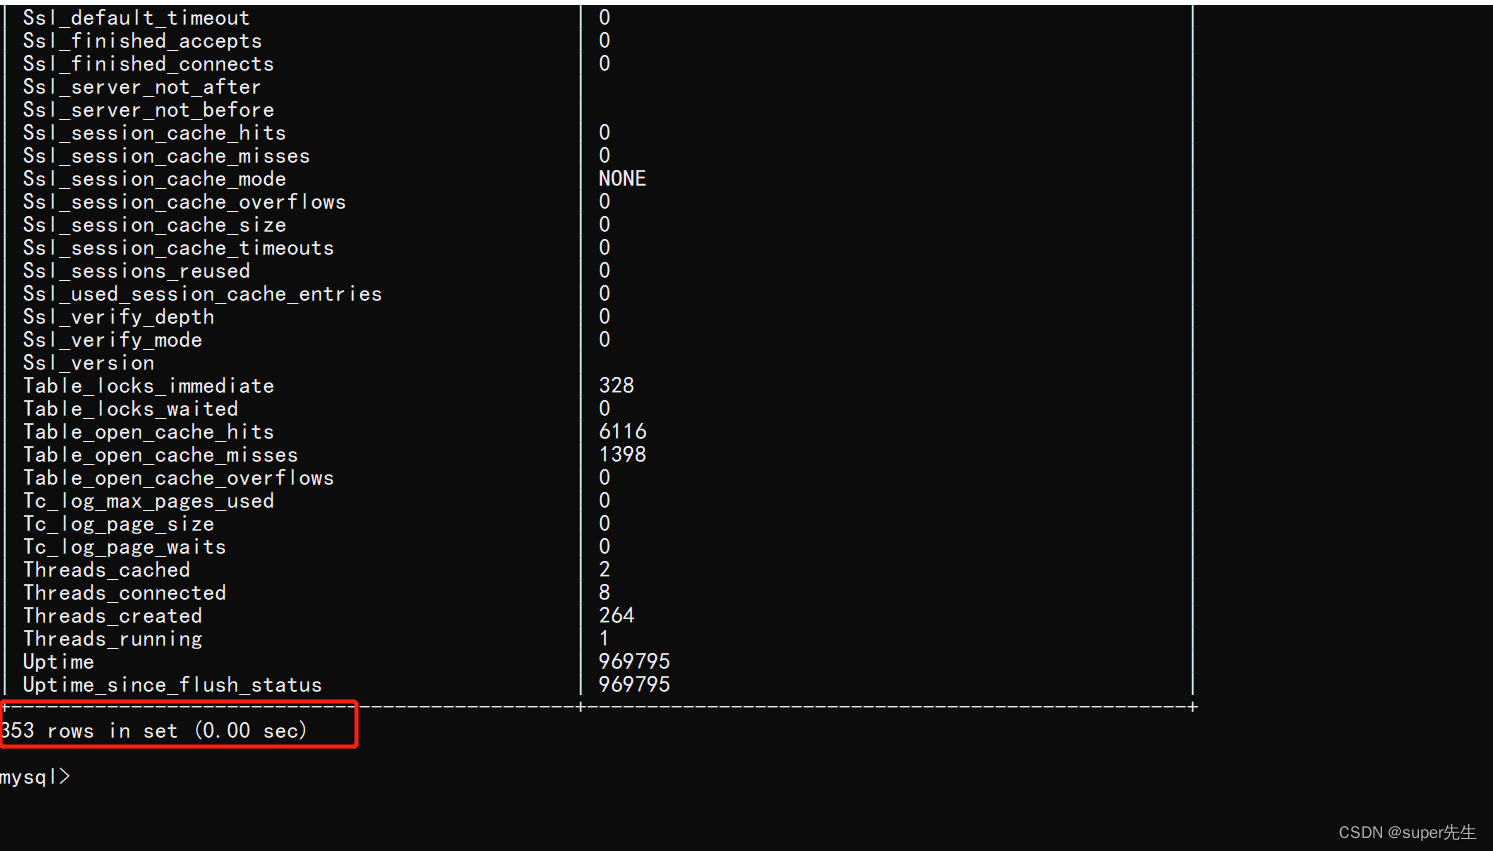Click the Ssl_server_not_before text

tap(148, 110)
